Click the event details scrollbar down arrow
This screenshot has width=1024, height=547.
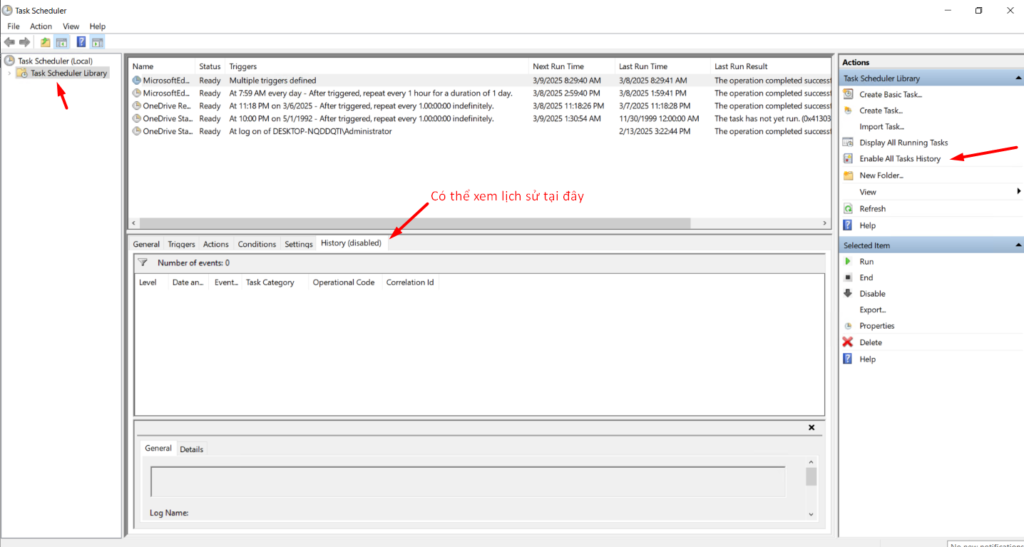(811, 514)
